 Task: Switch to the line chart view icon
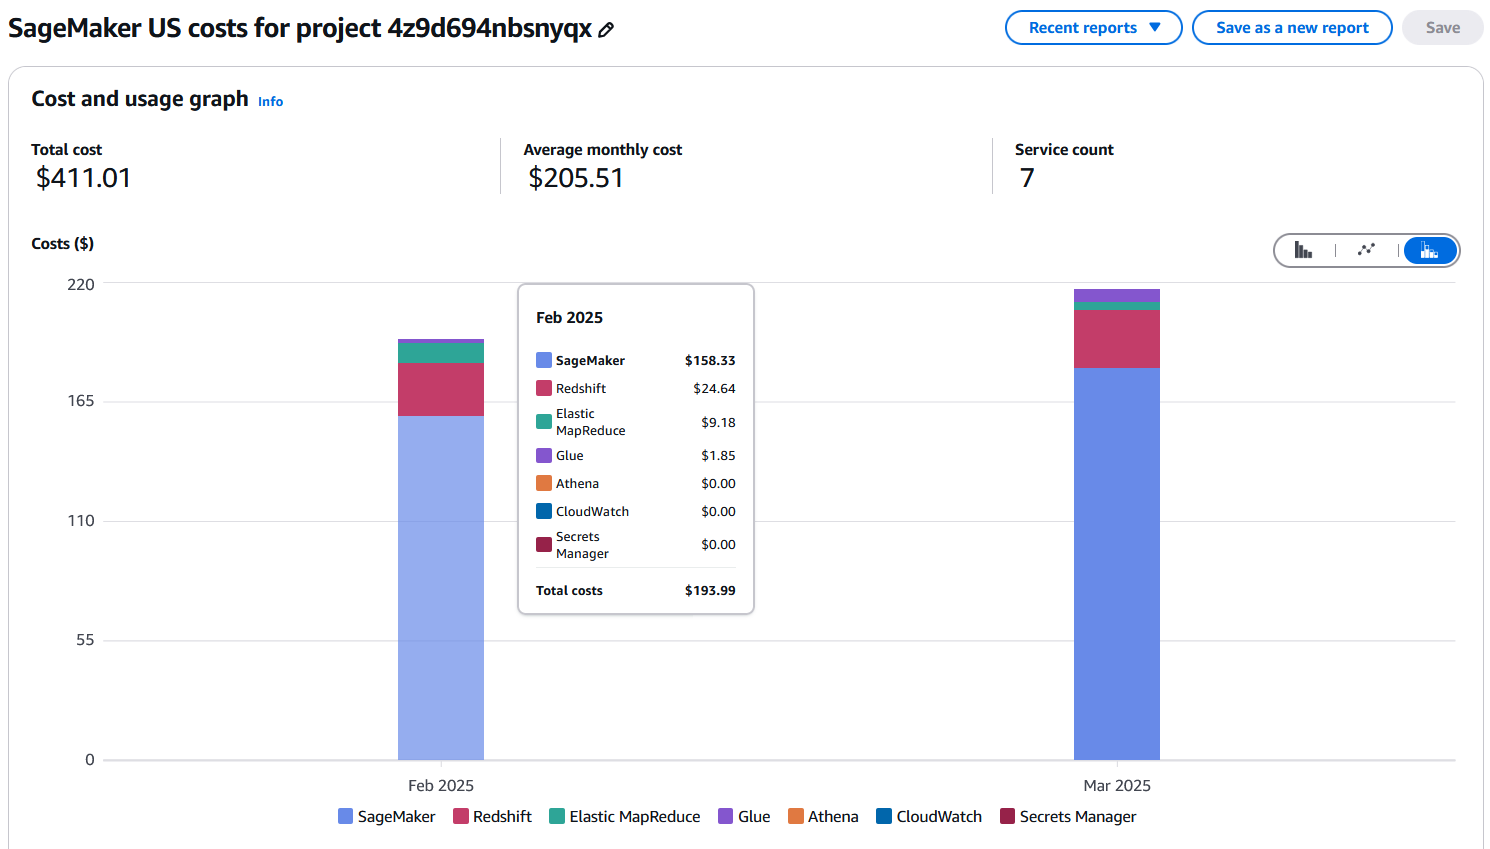point(1366,250)
